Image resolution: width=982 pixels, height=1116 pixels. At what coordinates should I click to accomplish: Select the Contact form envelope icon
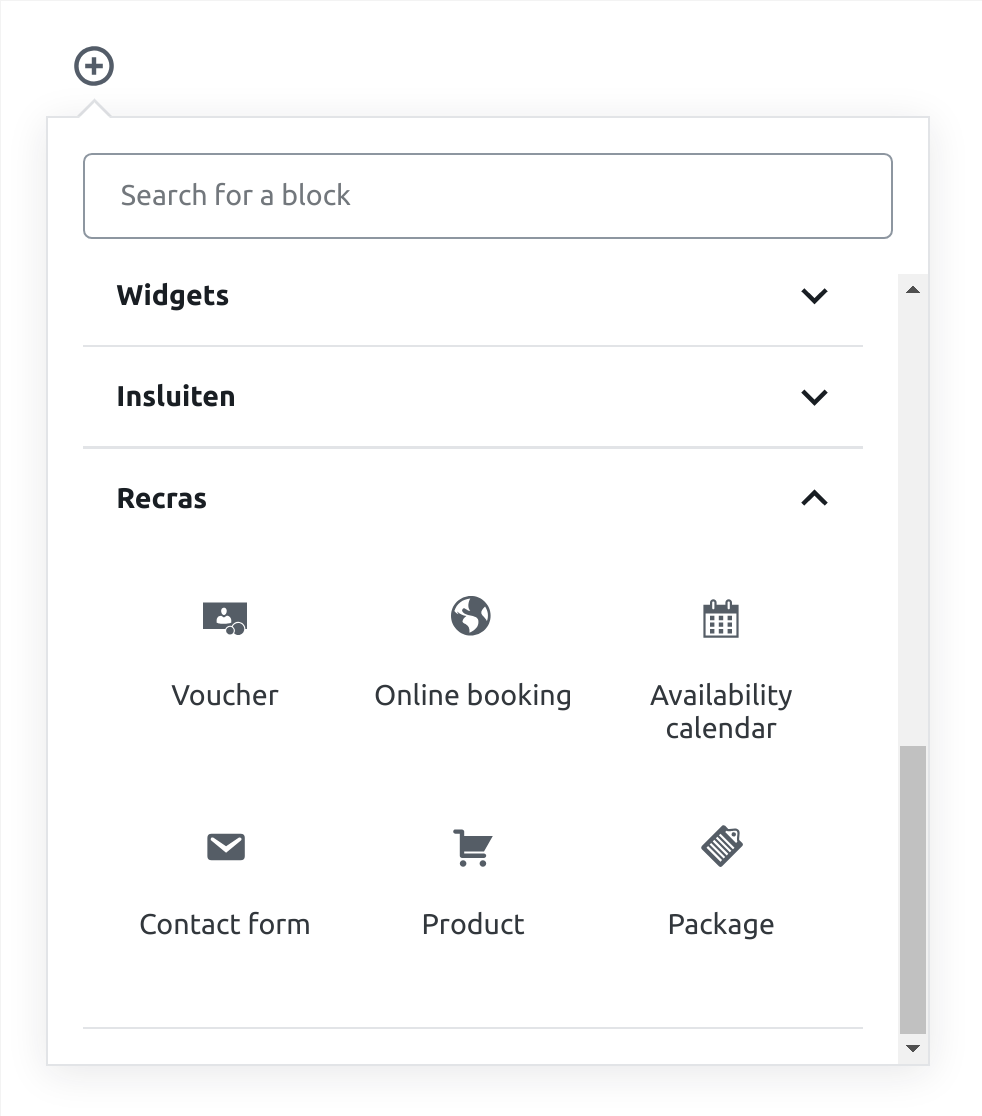[226, 847]
